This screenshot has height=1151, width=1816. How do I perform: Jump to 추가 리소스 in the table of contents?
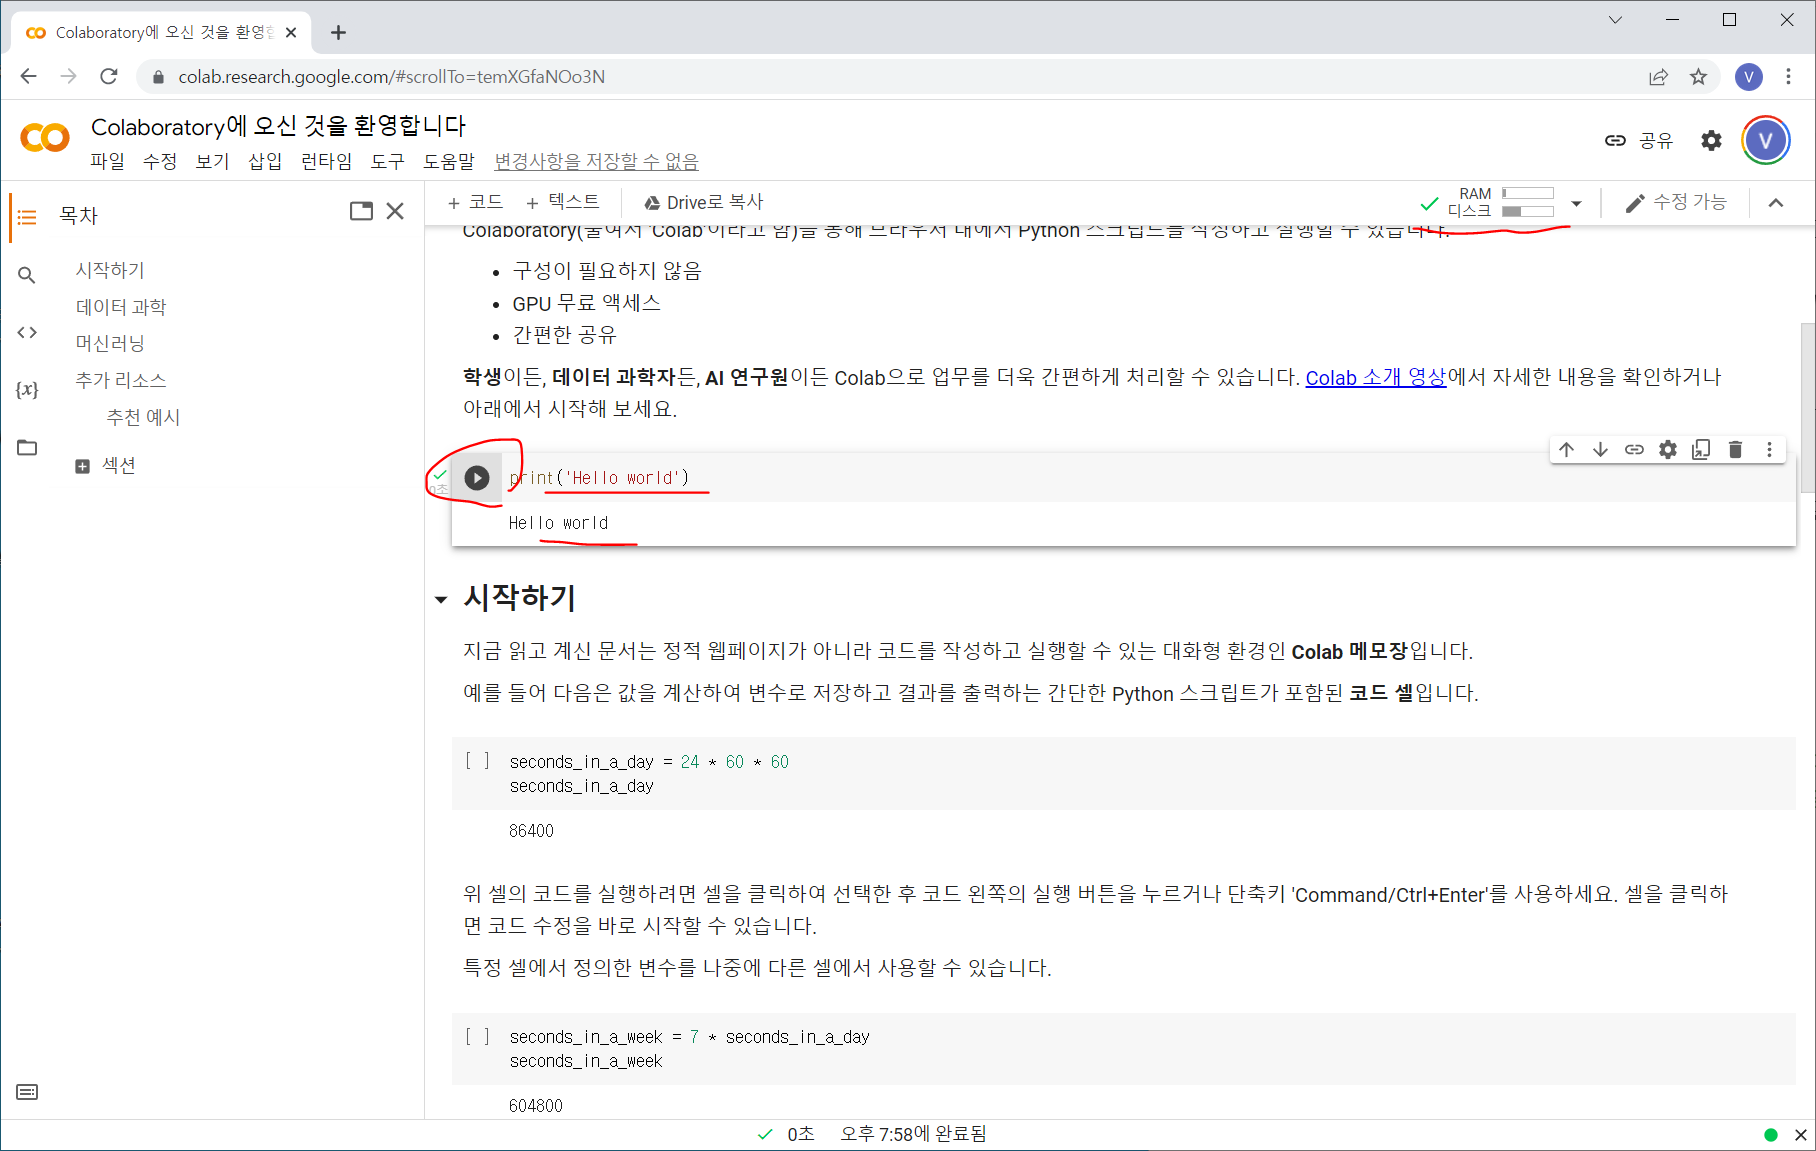(121, 380)
